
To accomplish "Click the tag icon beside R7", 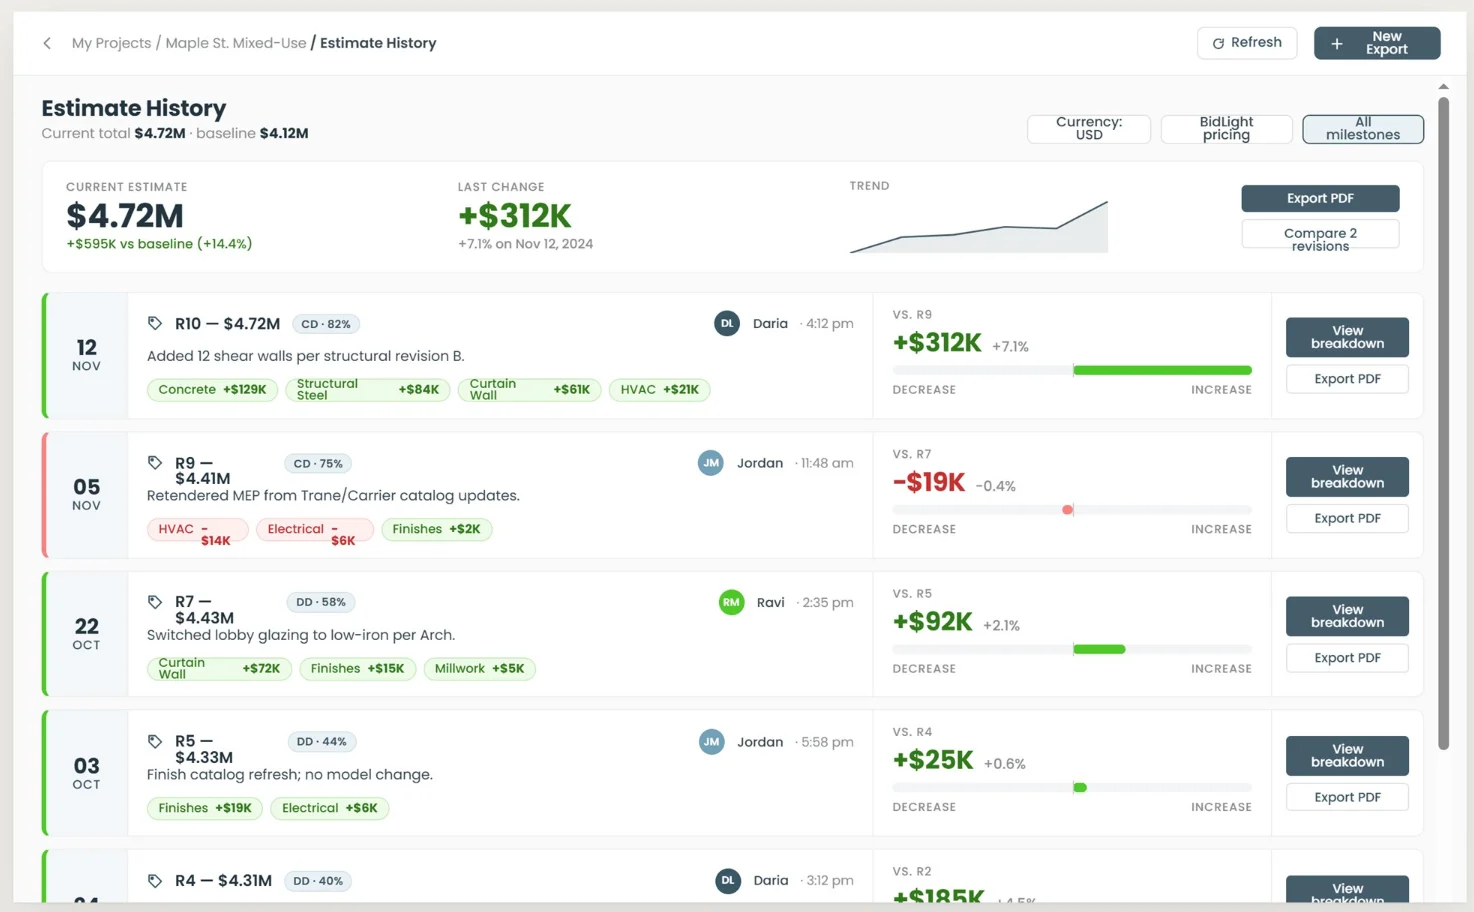I will point(155,602).
